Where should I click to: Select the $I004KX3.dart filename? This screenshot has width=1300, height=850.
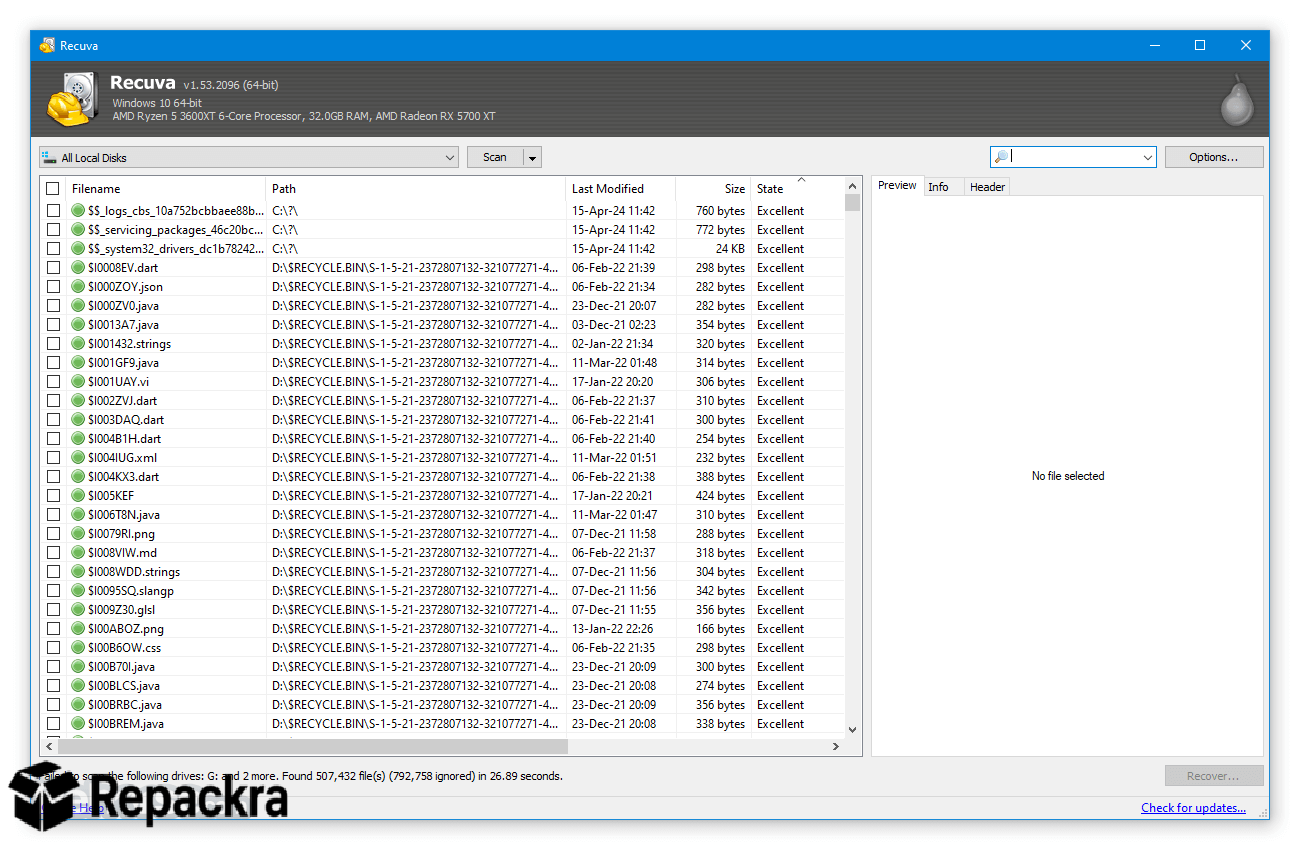pyautogui.click(x=123, y=477)
